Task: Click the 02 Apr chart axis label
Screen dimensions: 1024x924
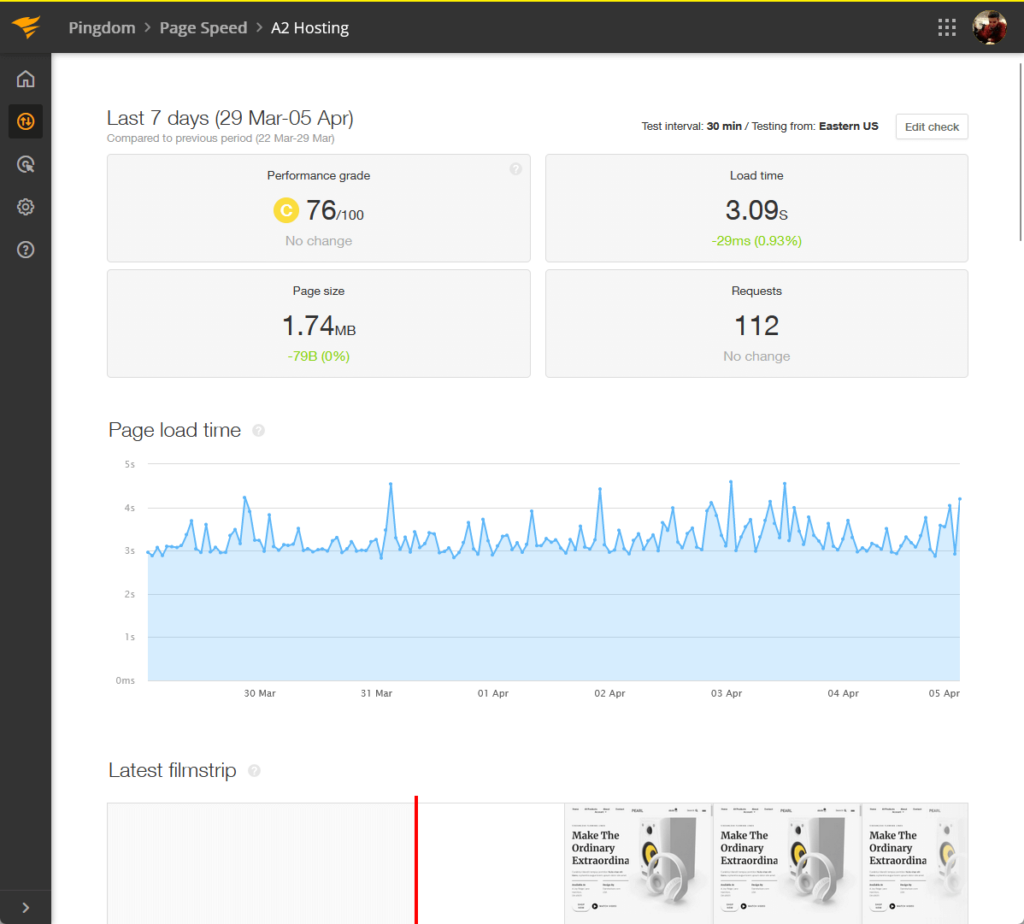Action: click(609, 693)
